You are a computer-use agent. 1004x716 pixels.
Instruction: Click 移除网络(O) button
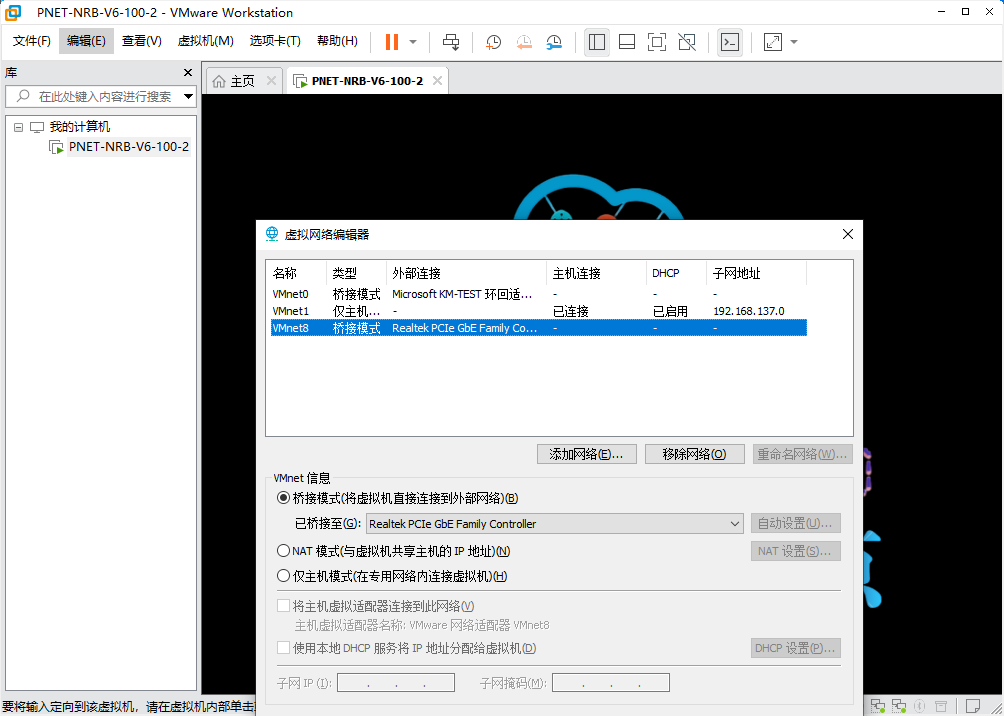coord(695,454)
